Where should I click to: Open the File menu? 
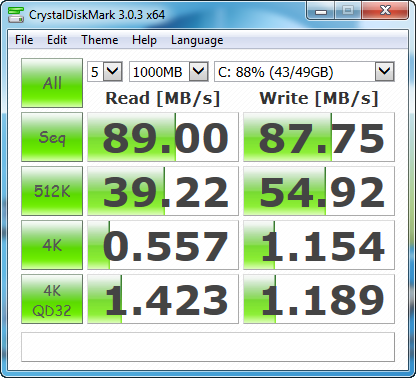[24, 40]
